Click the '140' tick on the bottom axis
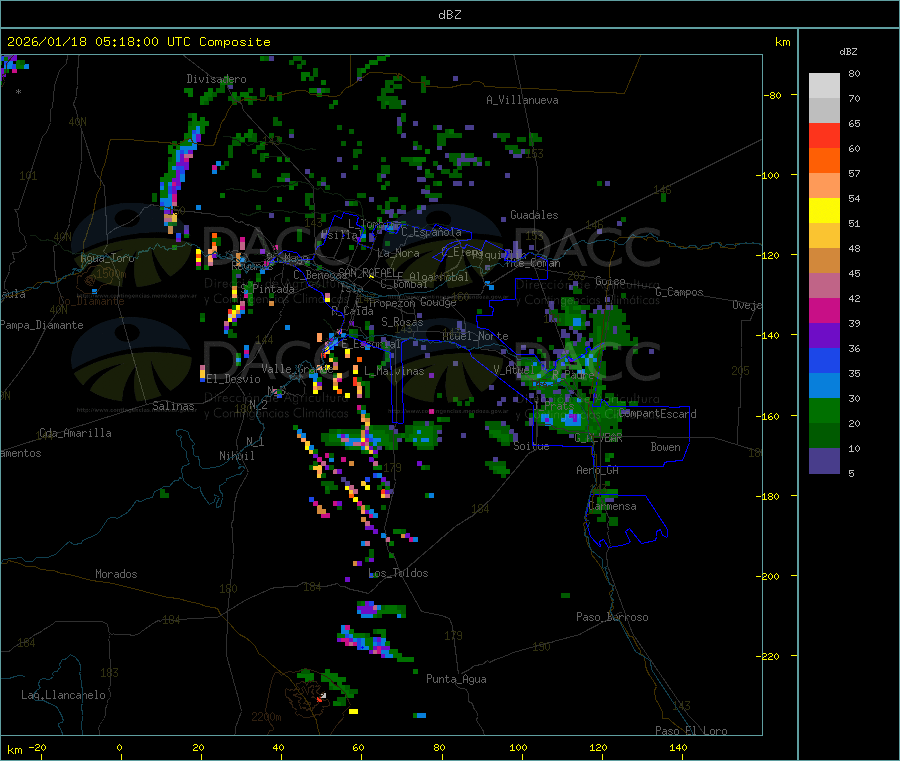 (678, 748)
